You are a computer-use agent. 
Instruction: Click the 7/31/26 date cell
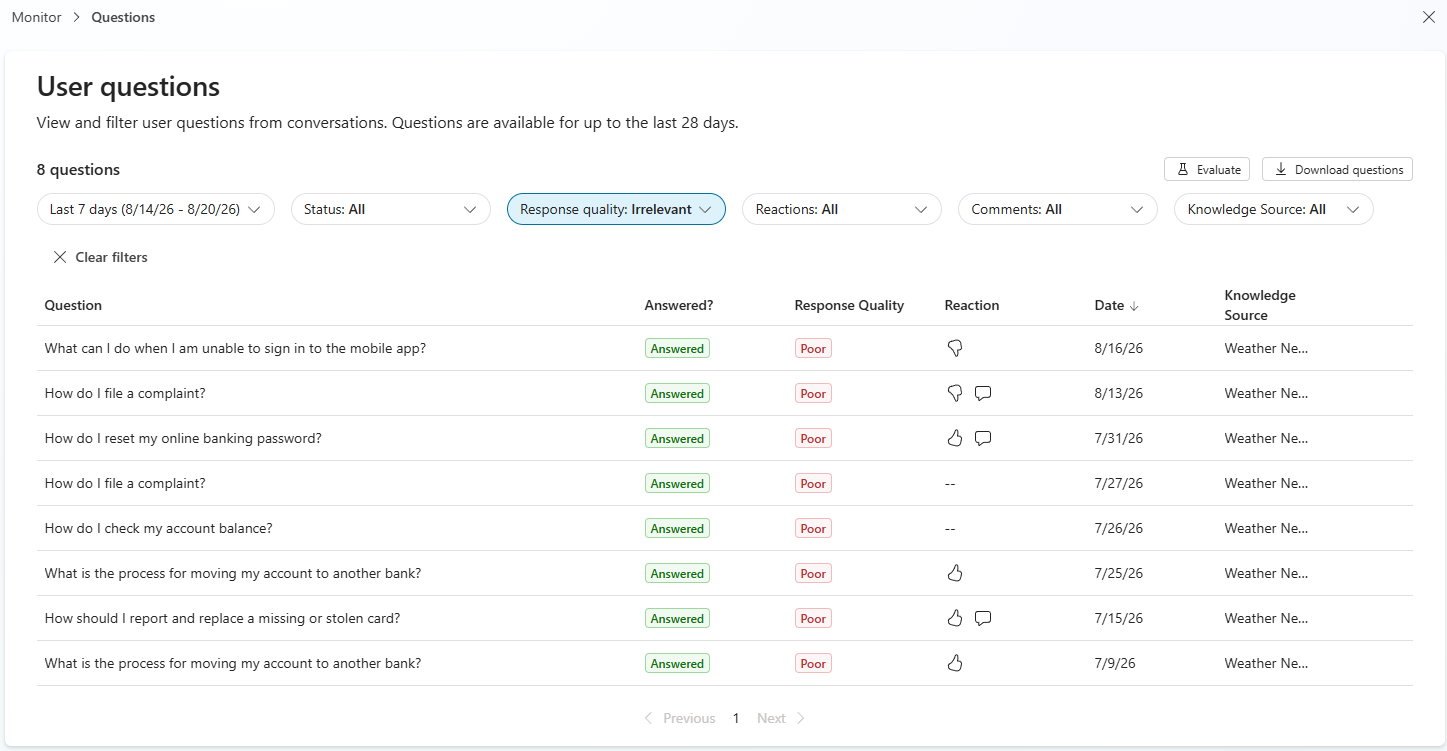click(1119, 438)
